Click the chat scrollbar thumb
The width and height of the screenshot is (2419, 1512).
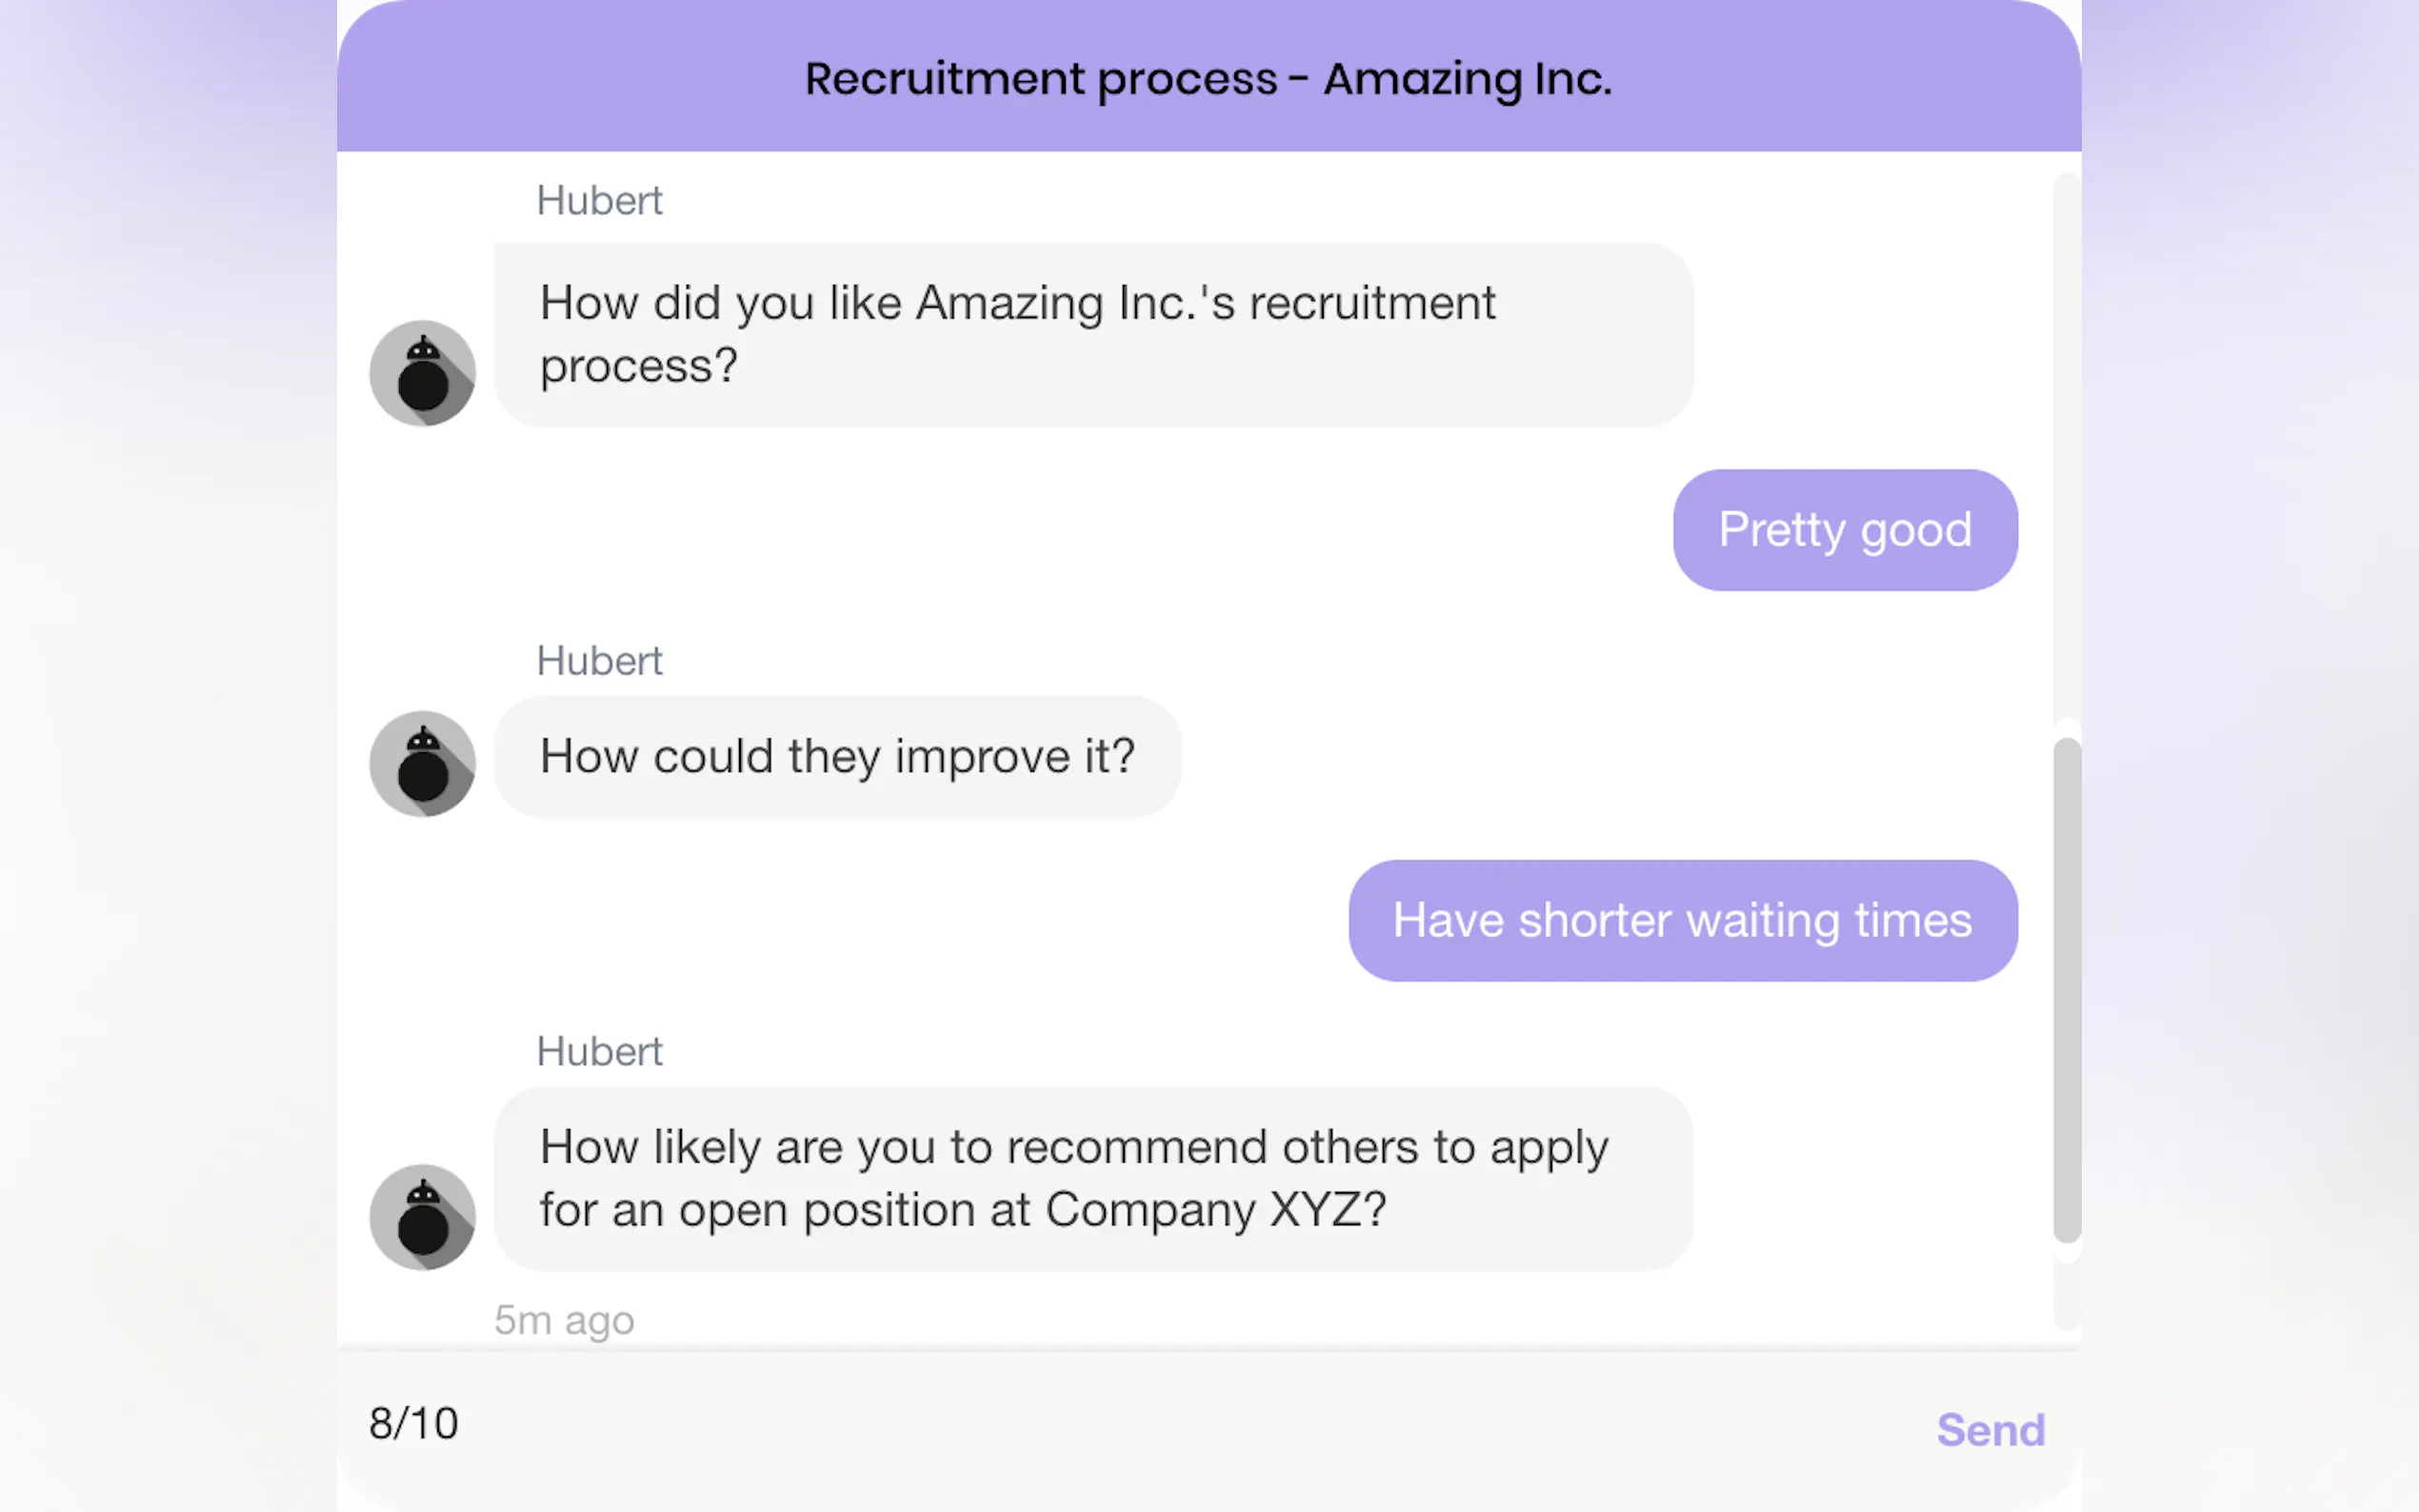(x=2066, y=990)
